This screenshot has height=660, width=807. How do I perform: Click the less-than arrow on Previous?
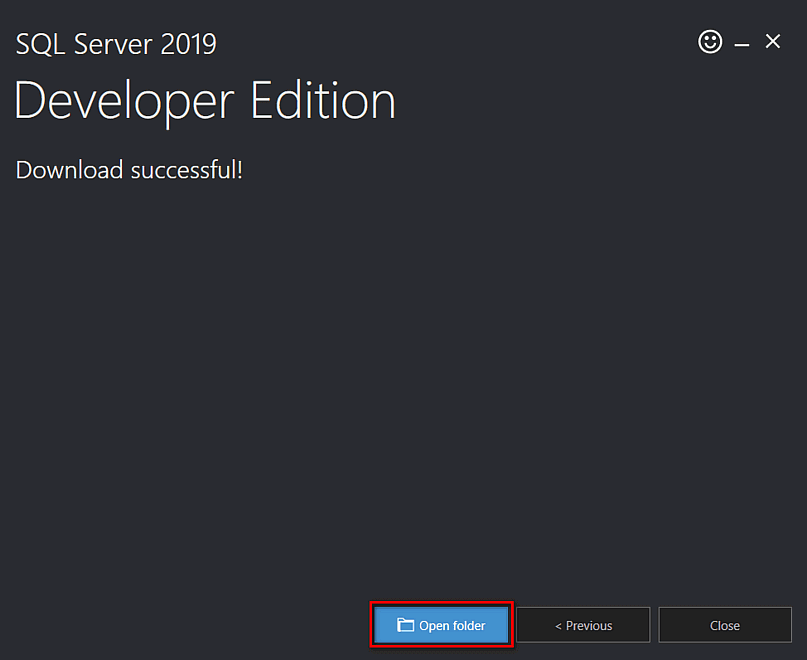pos(559,626)
